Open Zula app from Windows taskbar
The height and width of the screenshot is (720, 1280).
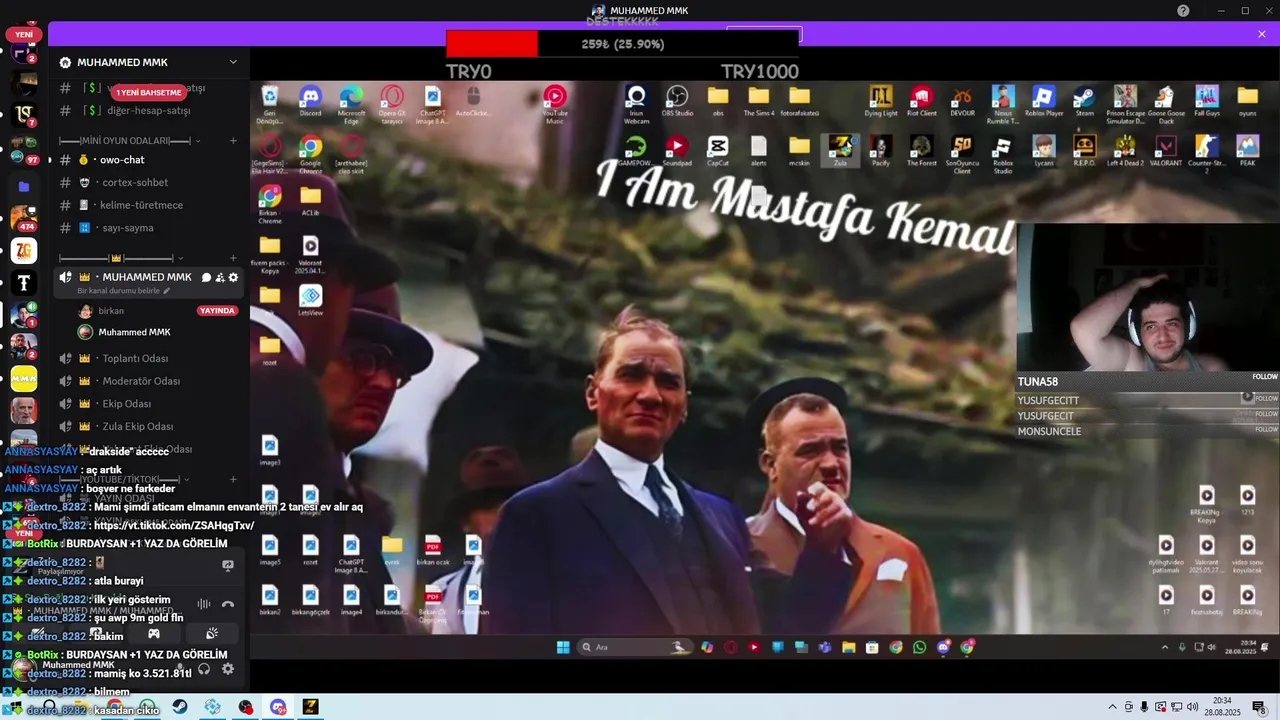tap(311, 707)
